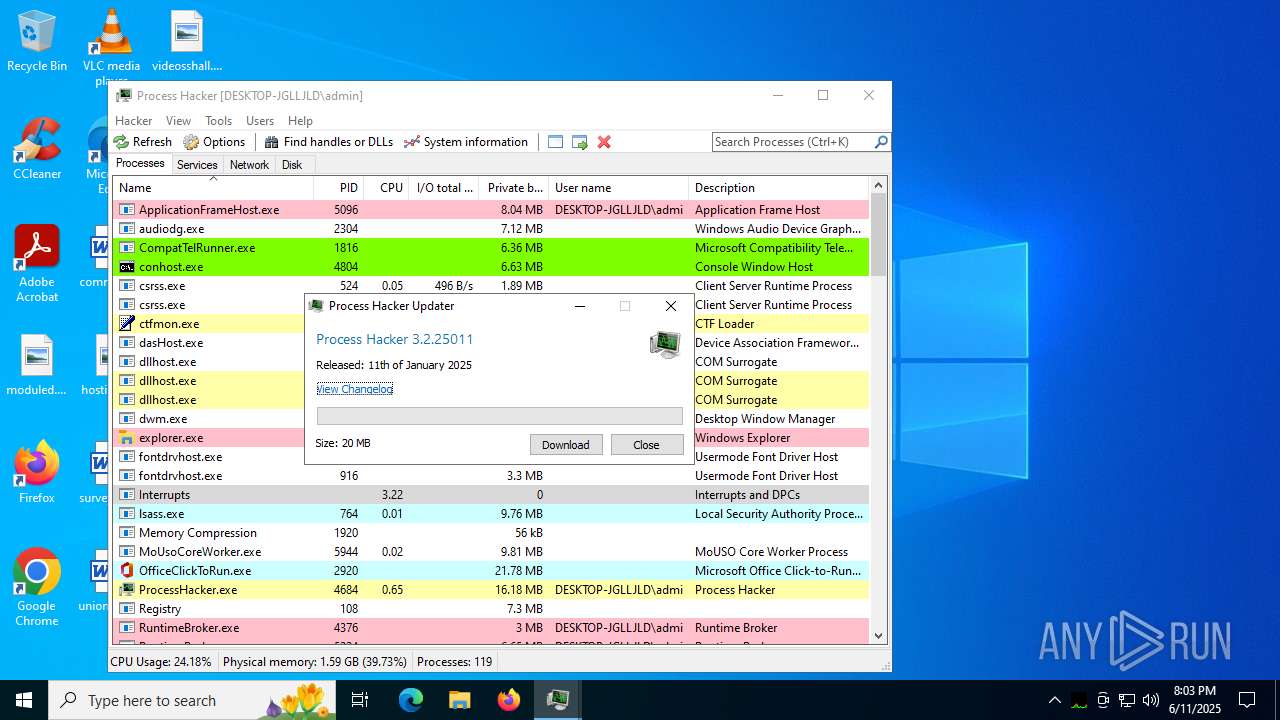This screenshot has width=1280, height=720.
Task: Click the conhost.exe console icon
Action: [127, 267]
